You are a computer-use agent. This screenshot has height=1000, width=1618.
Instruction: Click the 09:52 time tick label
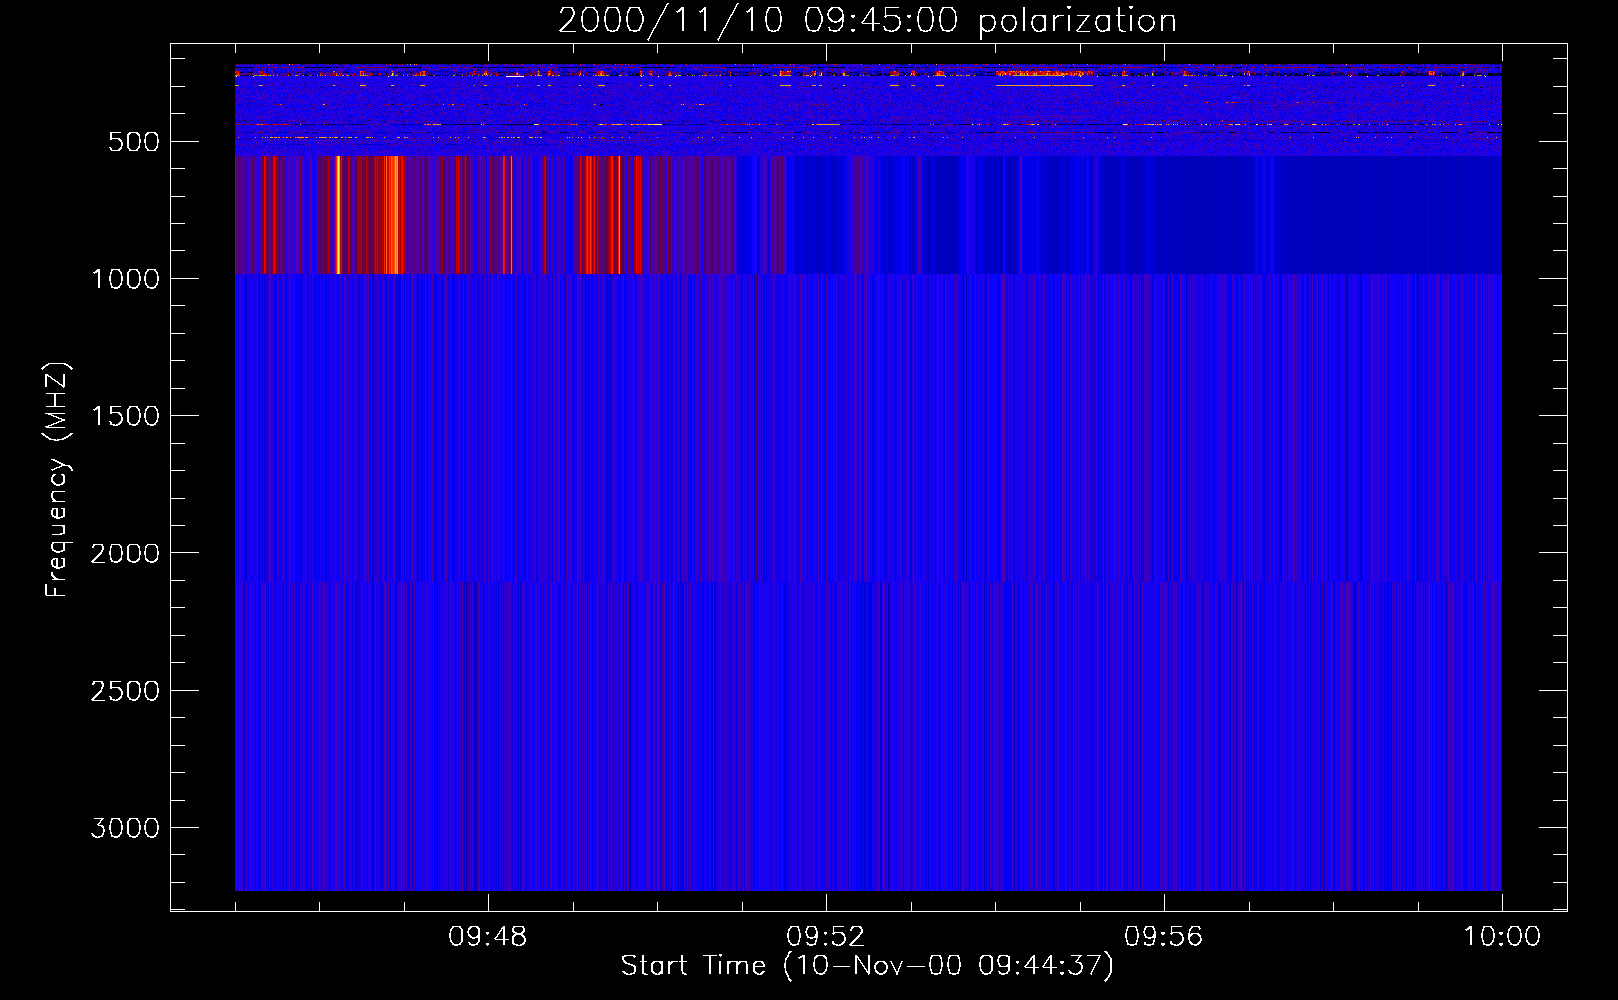(x=826, y=937)
